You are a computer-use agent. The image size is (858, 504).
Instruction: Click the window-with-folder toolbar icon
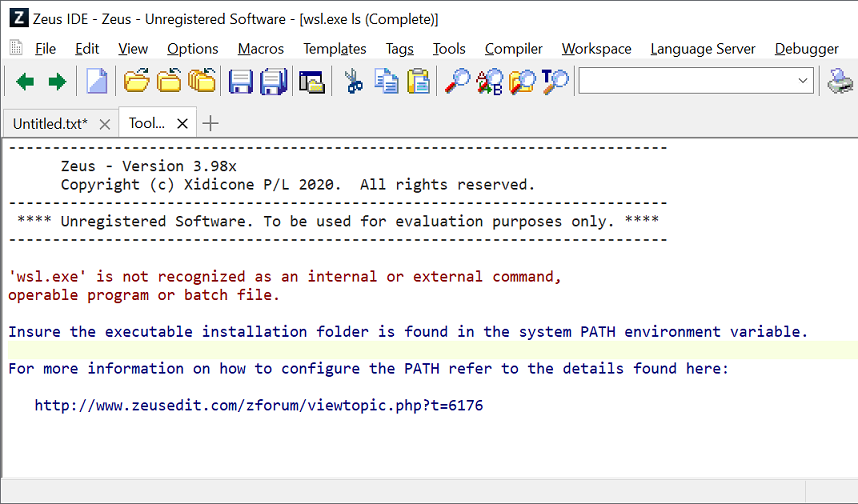(312, 82)
